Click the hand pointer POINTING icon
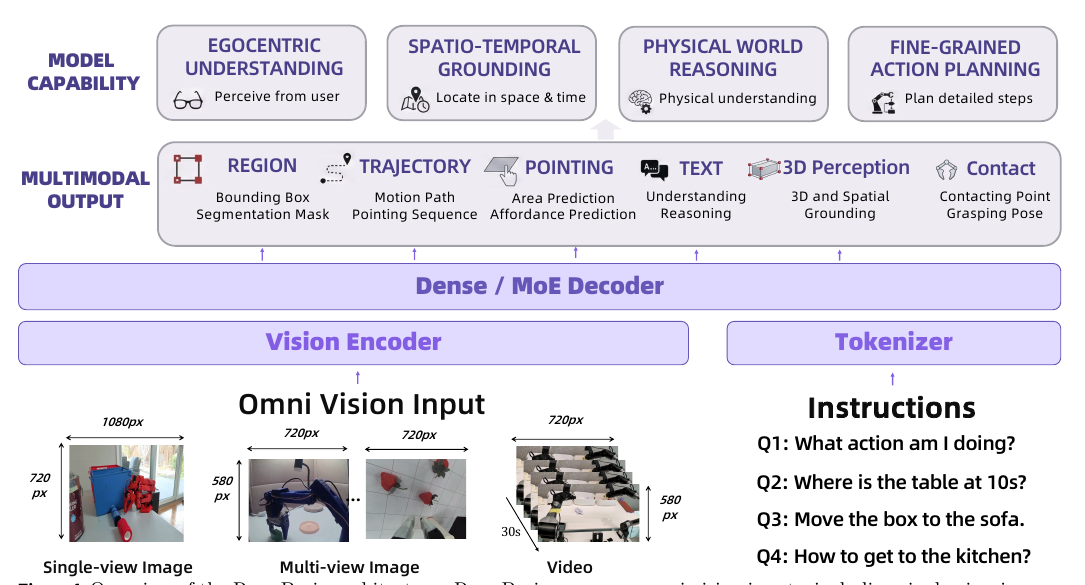The width and height of the screenshot is (1085, 585). [x=502, y=170]
